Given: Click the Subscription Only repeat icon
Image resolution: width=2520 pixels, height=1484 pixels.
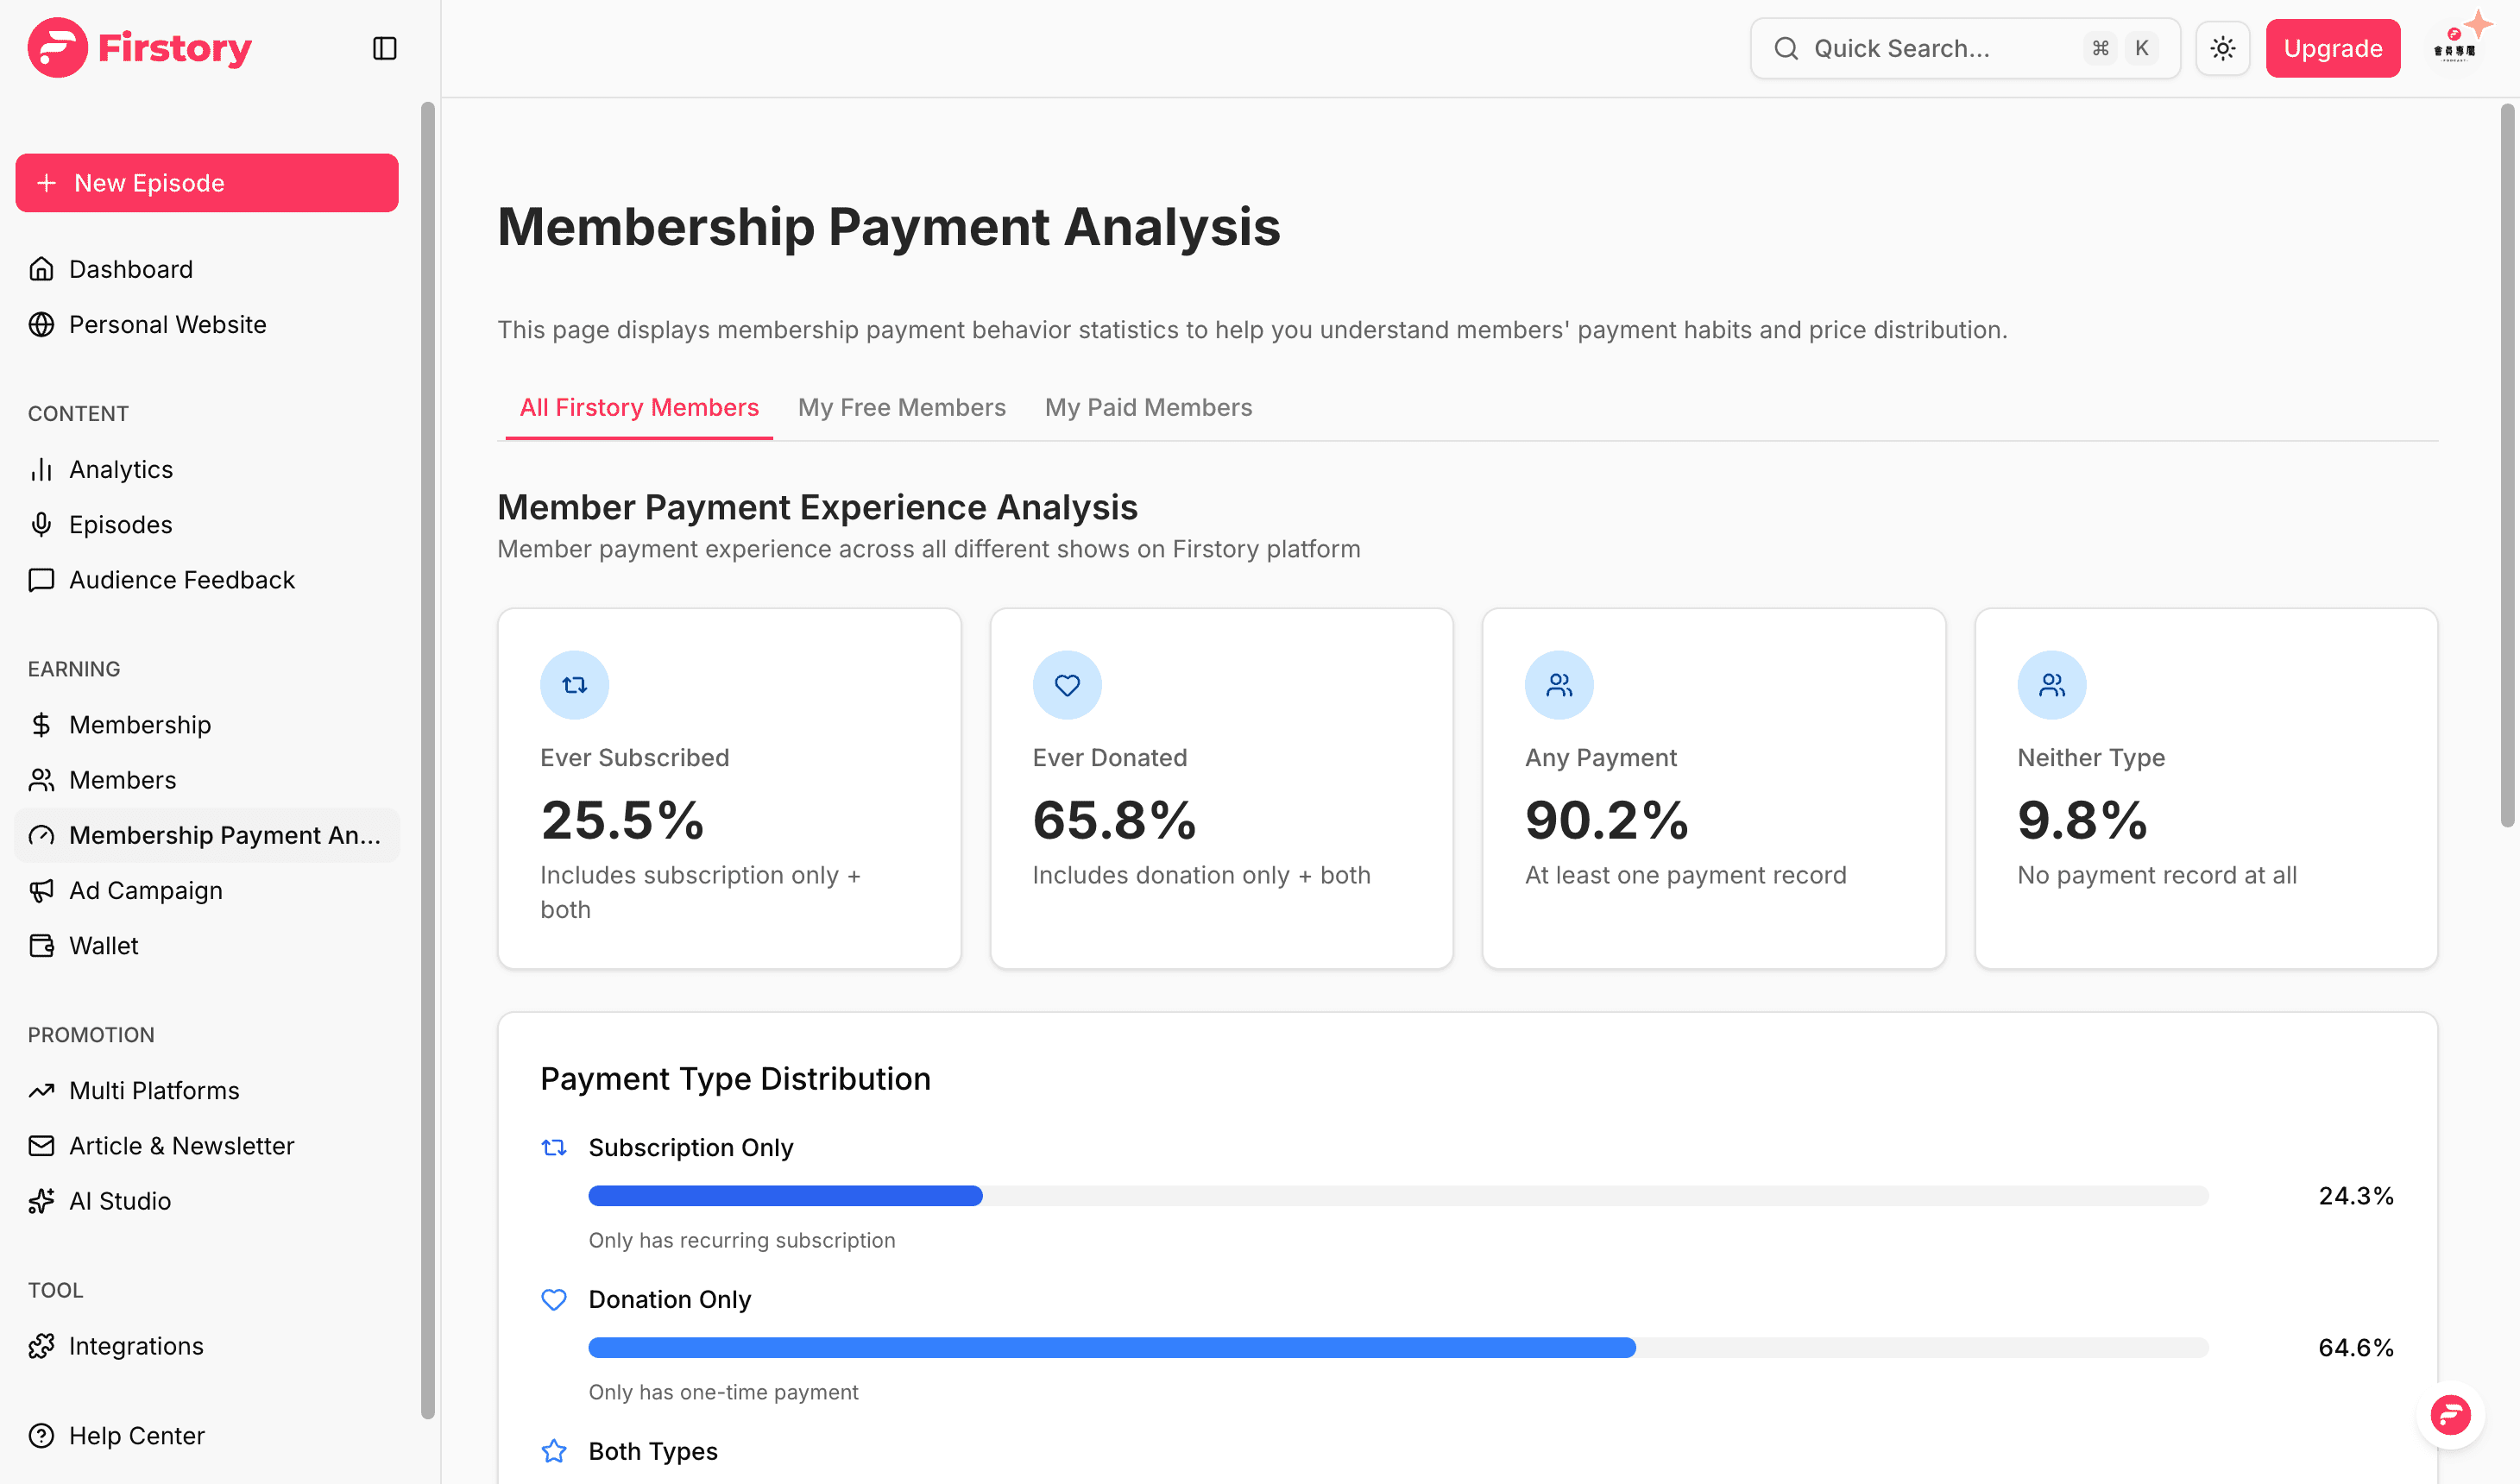Looking at the screenshot, I should click(554, 1147).
